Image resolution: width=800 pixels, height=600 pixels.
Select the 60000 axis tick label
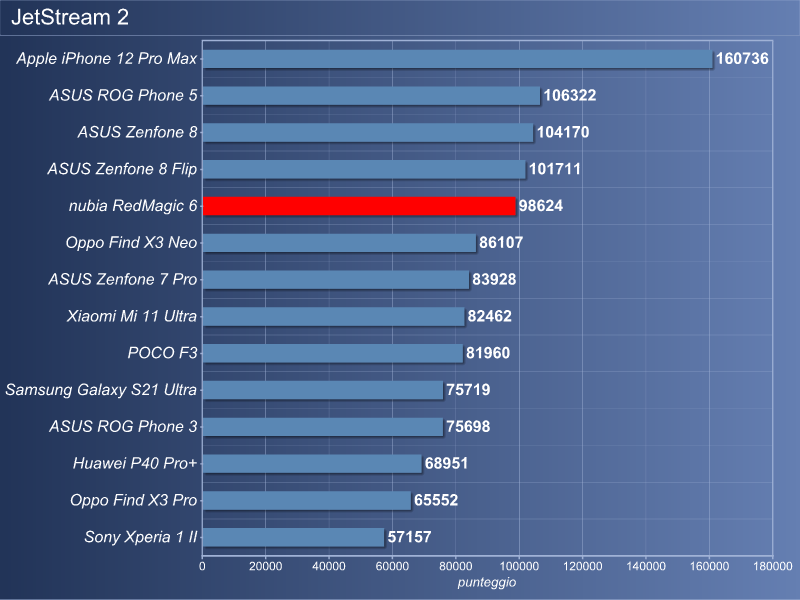pos(392,566)
